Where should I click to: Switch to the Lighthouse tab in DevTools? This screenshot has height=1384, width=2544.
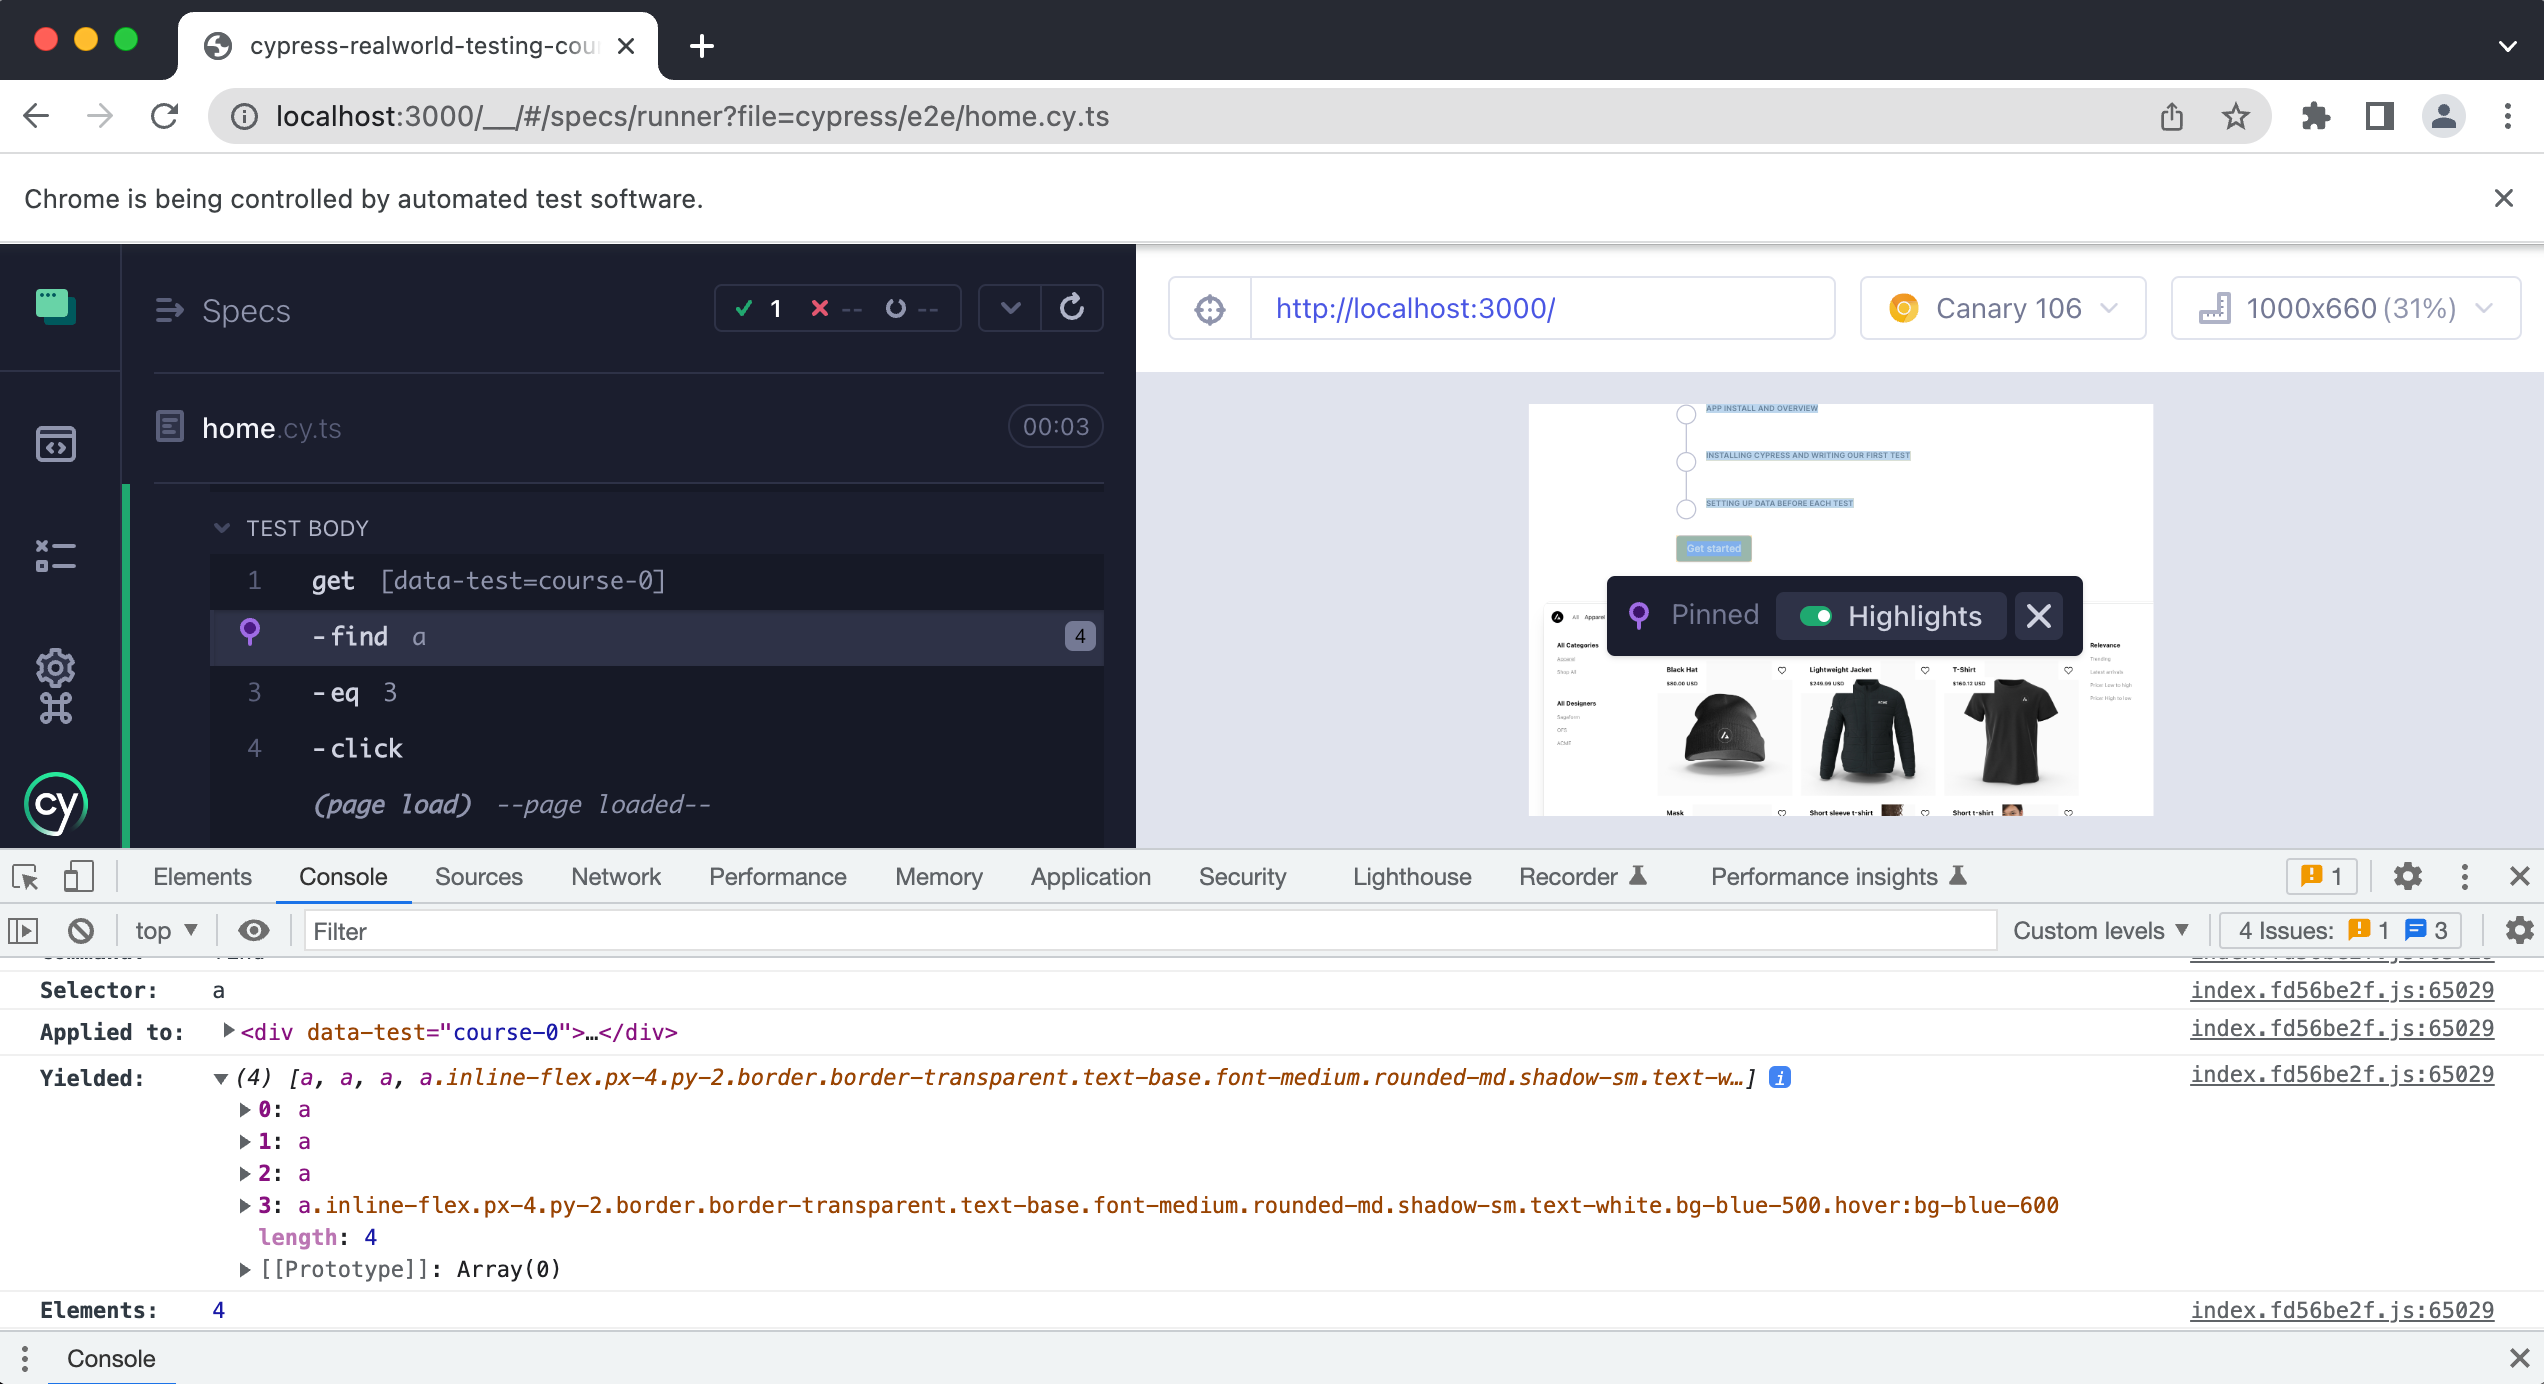click(1412, 877)
